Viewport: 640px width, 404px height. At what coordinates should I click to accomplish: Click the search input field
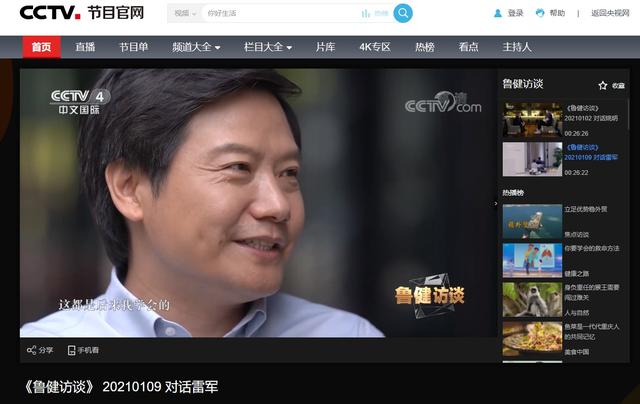[280, 13]
